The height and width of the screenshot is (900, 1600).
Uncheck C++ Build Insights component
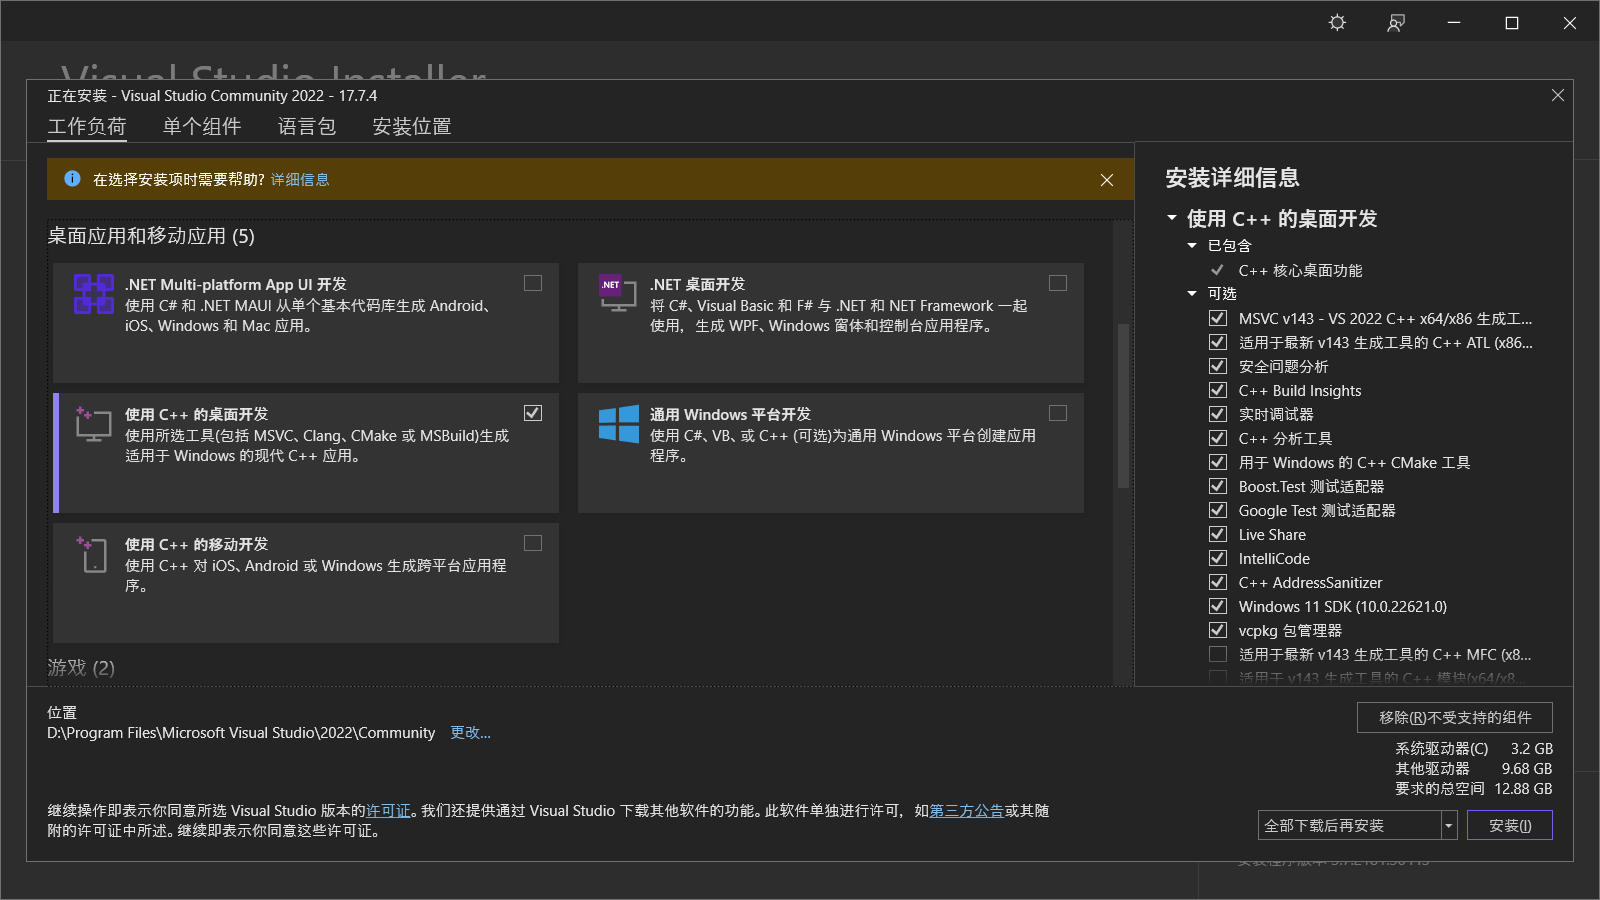[1218, 390]
